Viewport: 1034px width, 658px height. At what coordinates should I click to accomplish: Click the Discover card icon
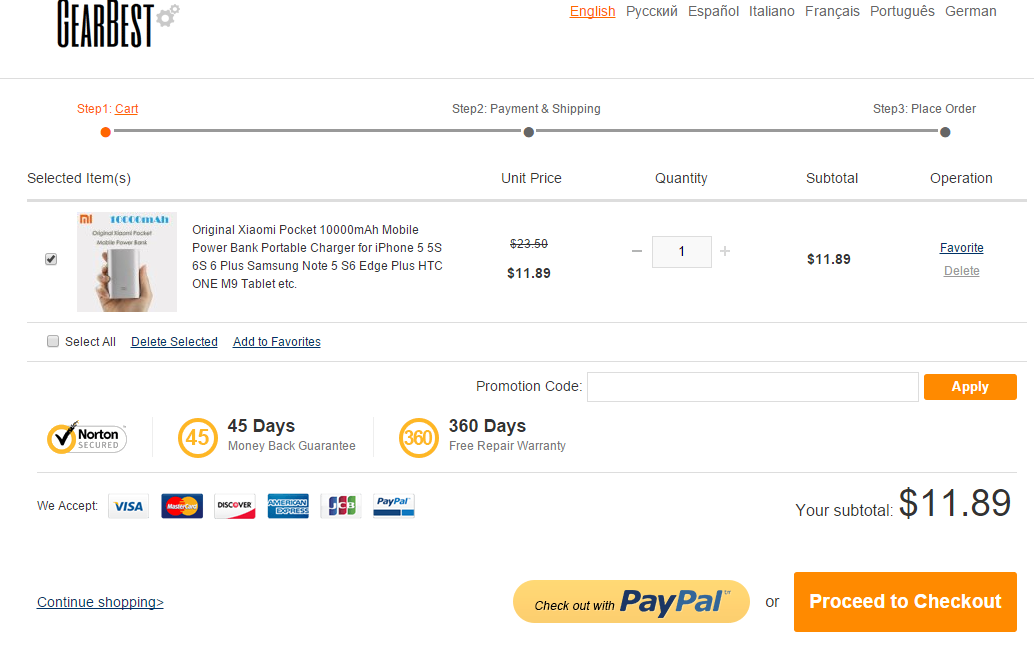235,506
